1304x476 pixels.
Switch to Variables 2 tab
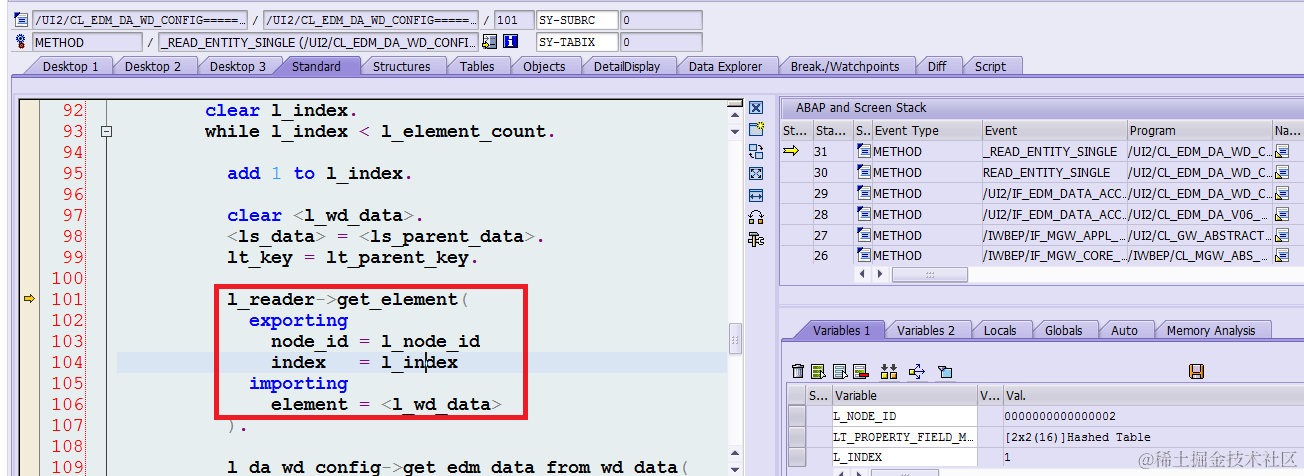point(926,330)
